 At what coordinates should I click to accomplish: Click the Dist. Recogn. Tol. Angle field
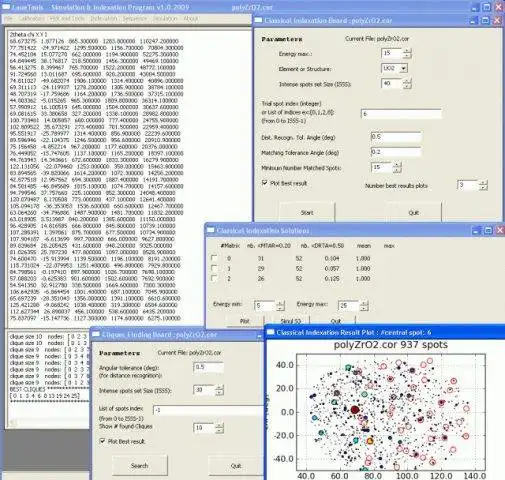coord(396,137)
